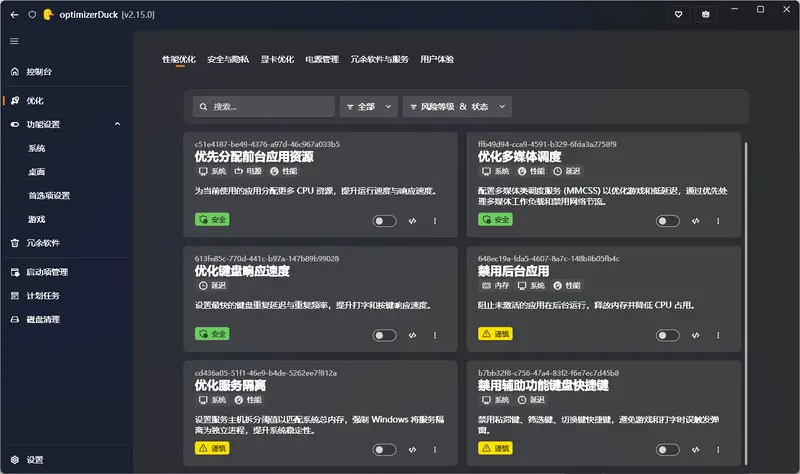The height and width of the screenshot is (474, 800).
Task: Open more options for 禁用后台应用
Action: (x=718, y=335)
